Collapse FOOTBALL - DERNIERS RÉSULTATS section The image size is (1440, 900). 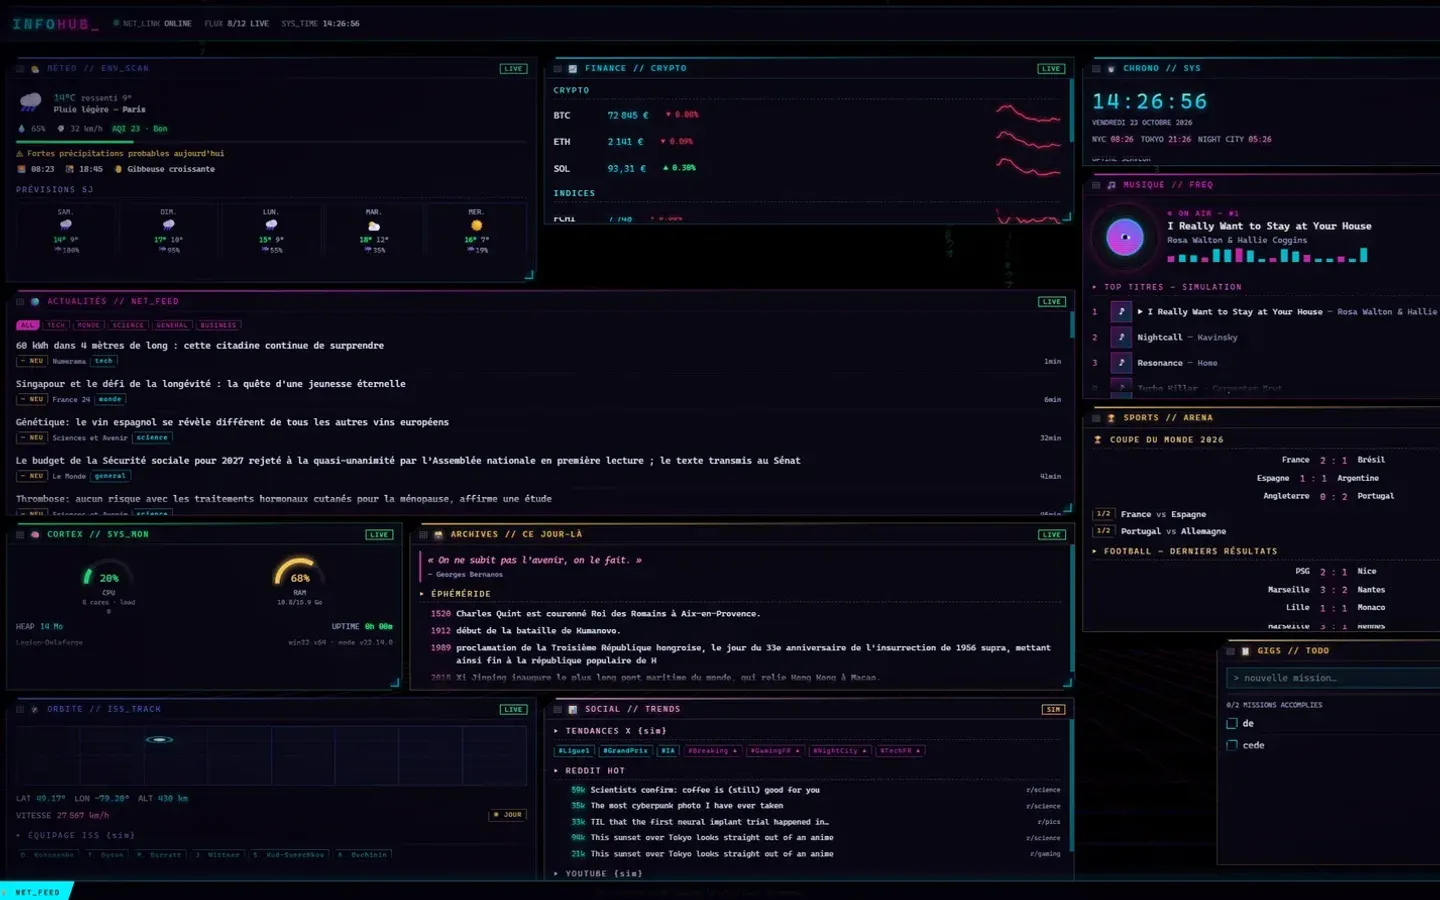pyautogui.click(x=1185, y=551)
